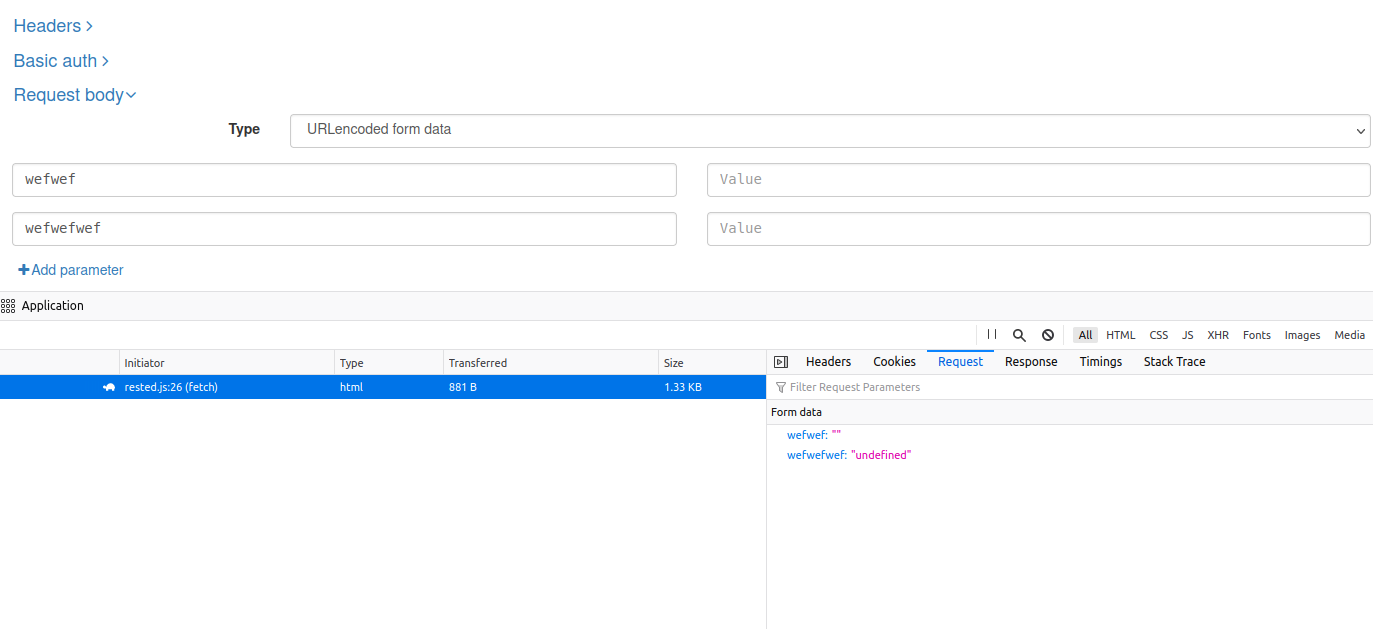Filter requests by Images
Viewport: 1373px width, 629px height.
pyautogui.click(x=1302, y=335)
